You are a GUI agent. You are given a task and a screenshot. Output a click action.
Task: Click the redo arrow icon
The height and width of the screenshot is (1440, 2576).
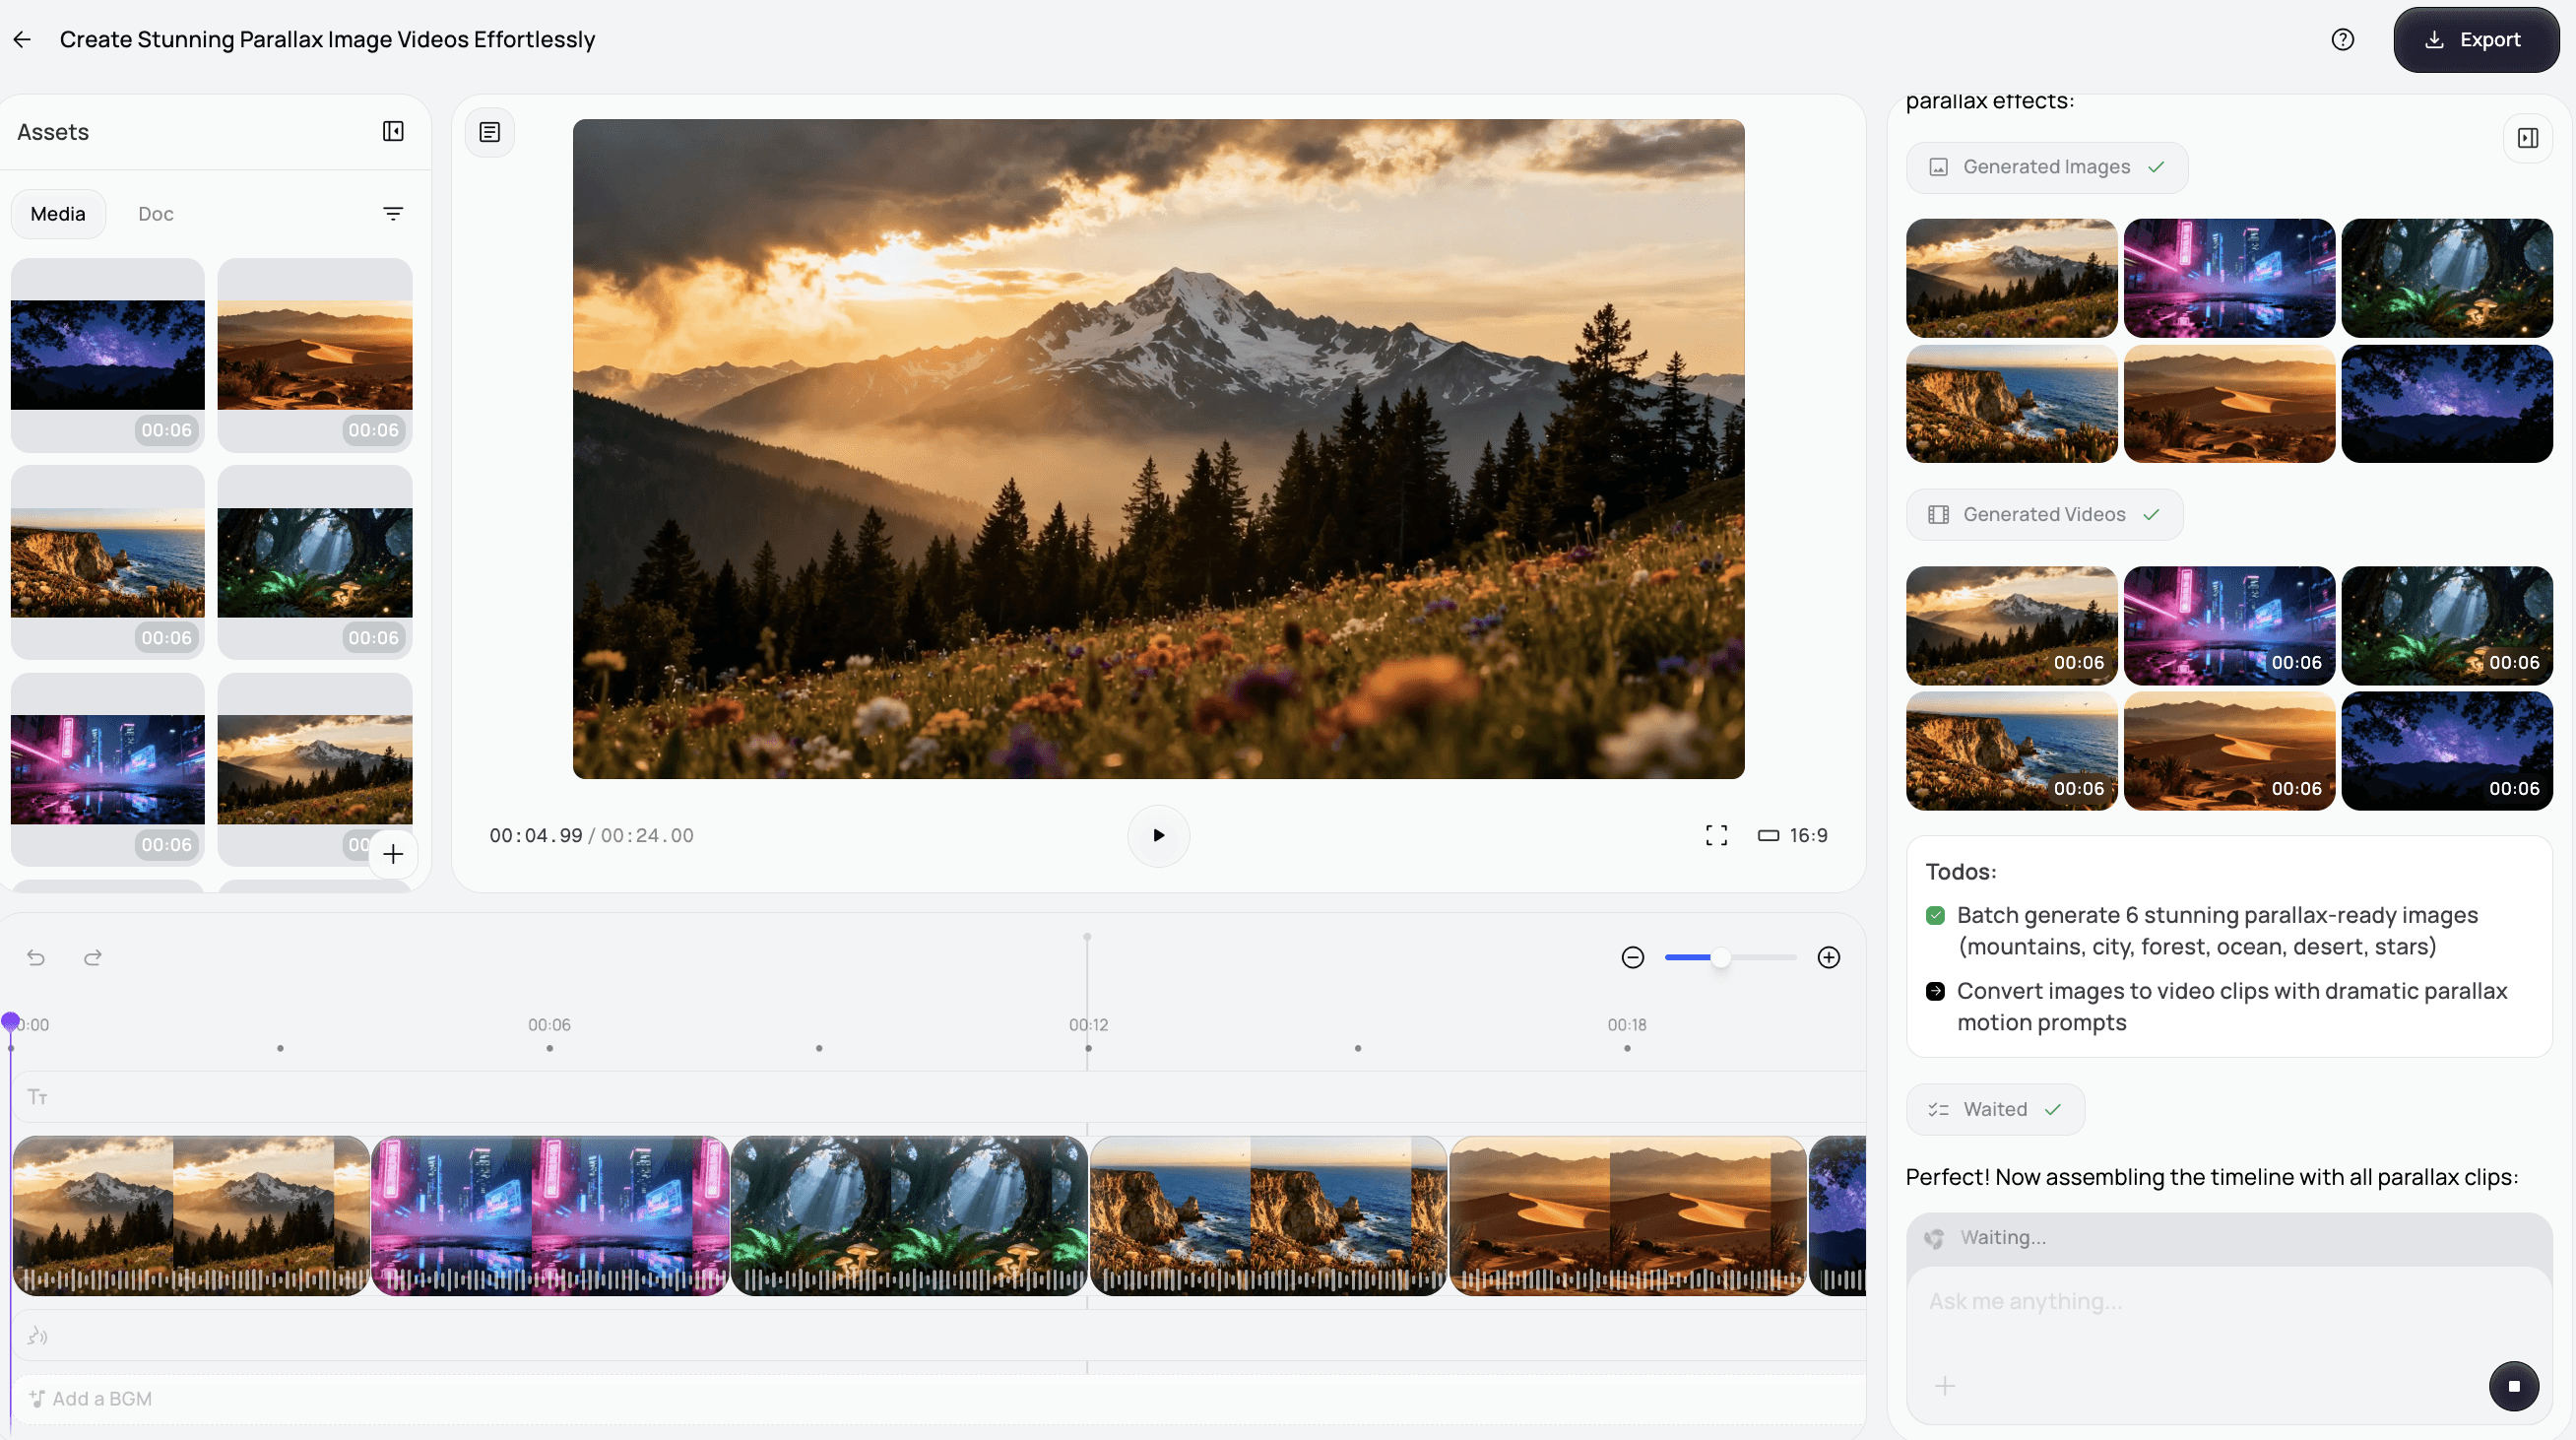pos(93,958)
